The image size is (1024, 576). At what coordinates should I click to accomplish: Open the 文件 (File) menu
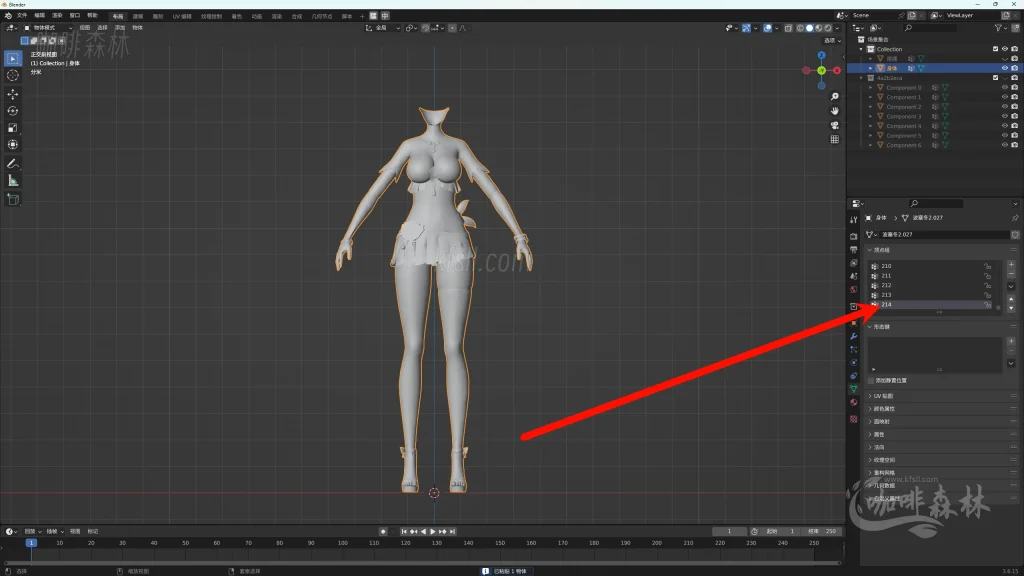(22, 16)
